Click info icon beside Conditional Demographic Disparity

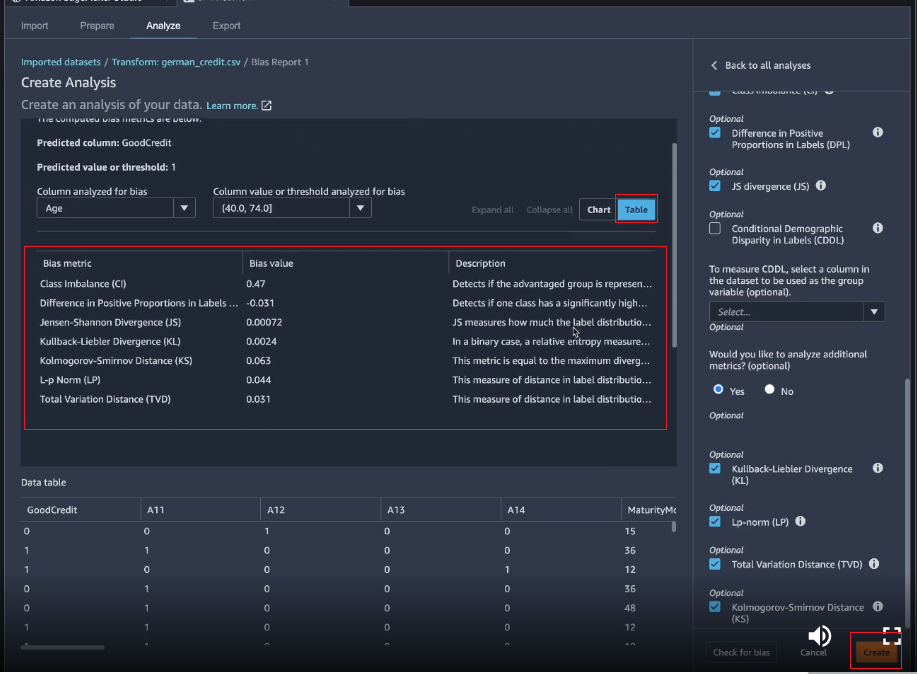pos(877,228)
